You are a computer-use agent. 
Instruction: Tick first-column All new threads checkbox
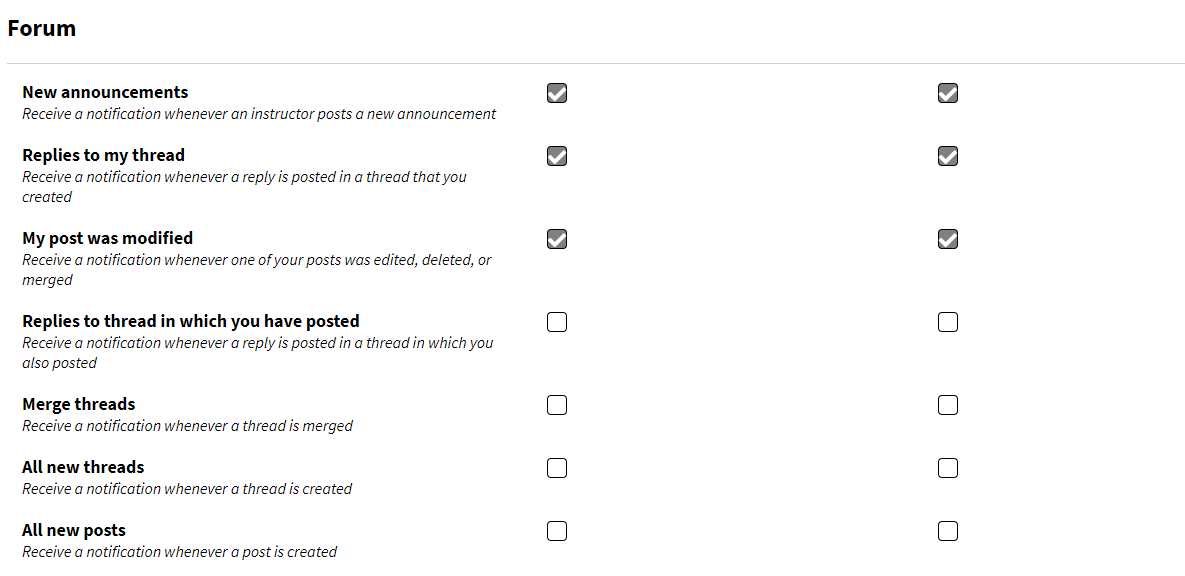(557, 468)
